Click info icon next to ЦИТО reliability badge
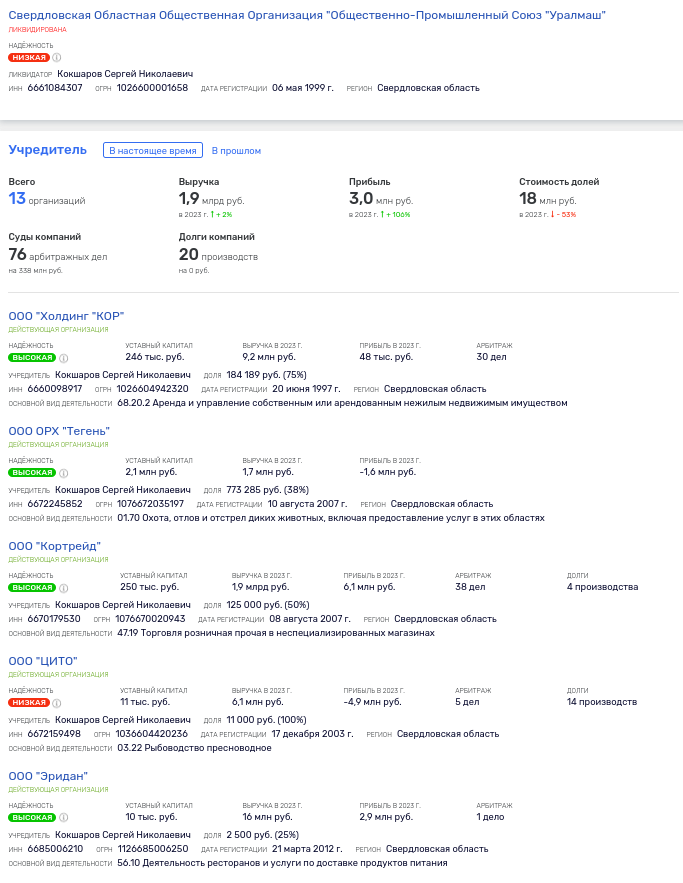The height and width of the screenshot is (883, 683). pyautogui.click(x=57, y=703)
